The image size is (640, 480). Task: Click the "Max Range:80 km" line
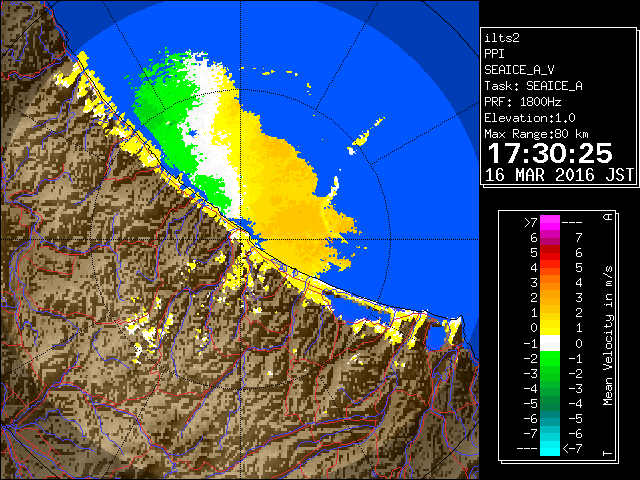tap(536, 134)
